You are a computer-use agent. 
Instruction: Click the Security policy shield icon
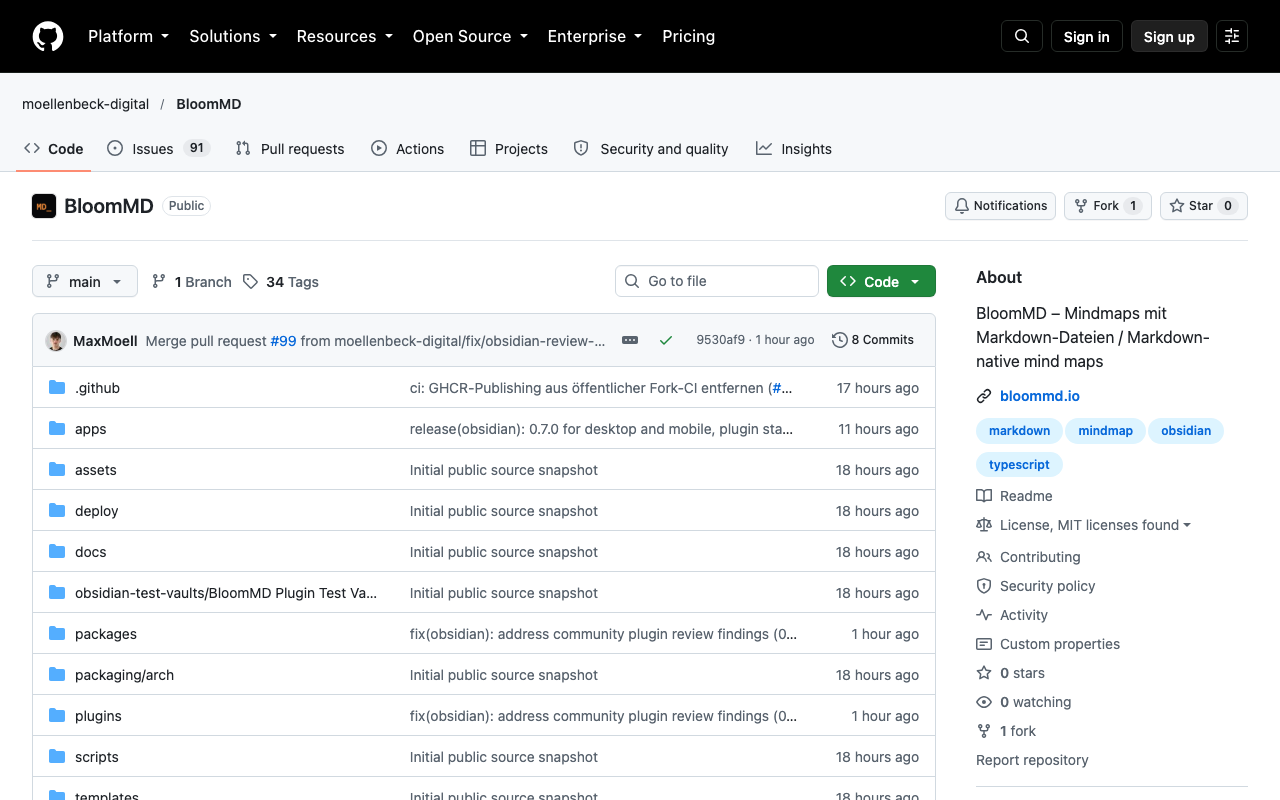click(x=984, y=586)
